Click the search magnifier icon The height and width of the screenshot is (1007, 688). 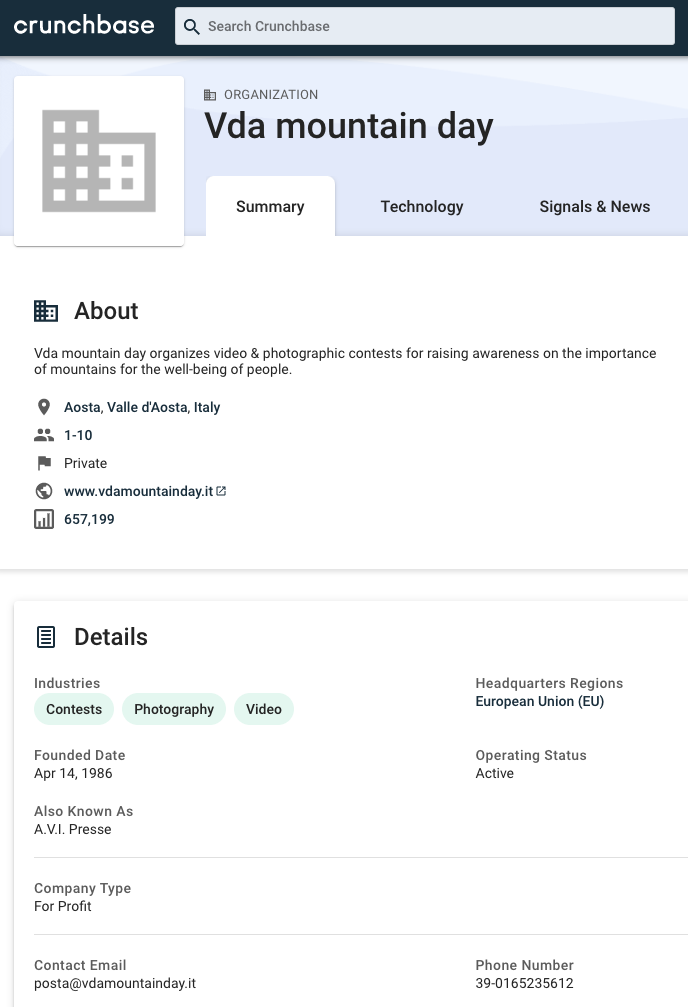coord(192,27)
